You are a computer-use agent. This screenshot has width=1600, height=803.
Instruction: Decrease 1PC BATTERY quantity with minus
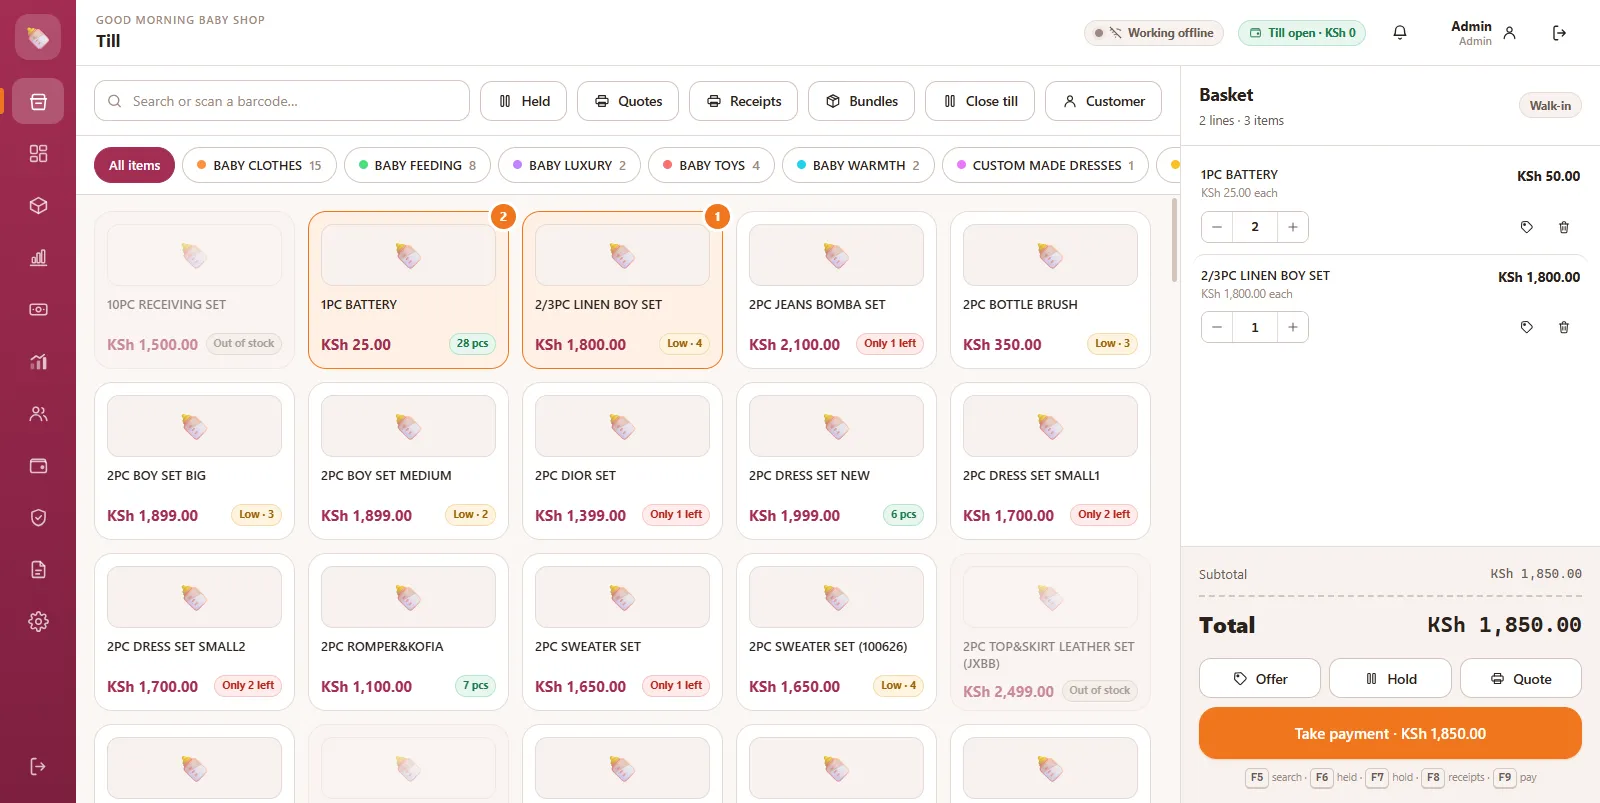click(x=1217, y=227)
